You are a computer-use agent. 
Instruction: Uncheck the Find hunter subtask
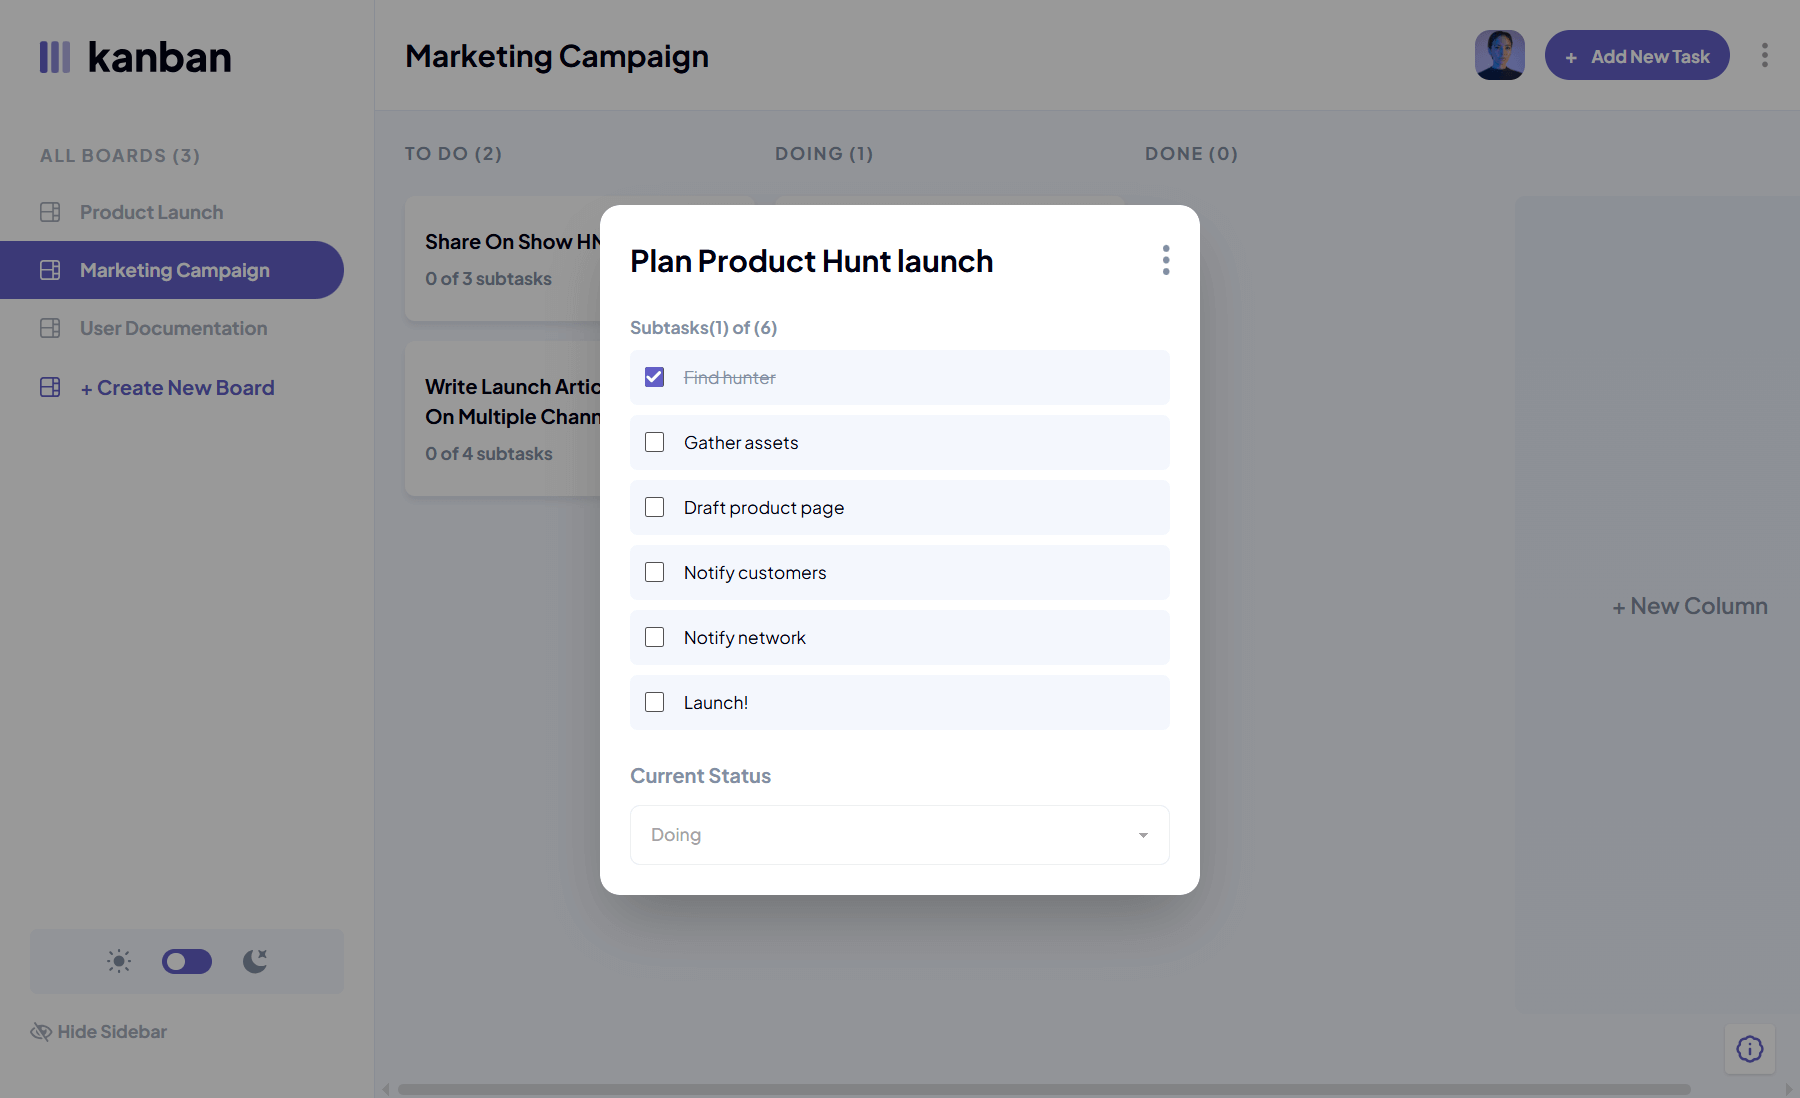click(x=655, y=377)
